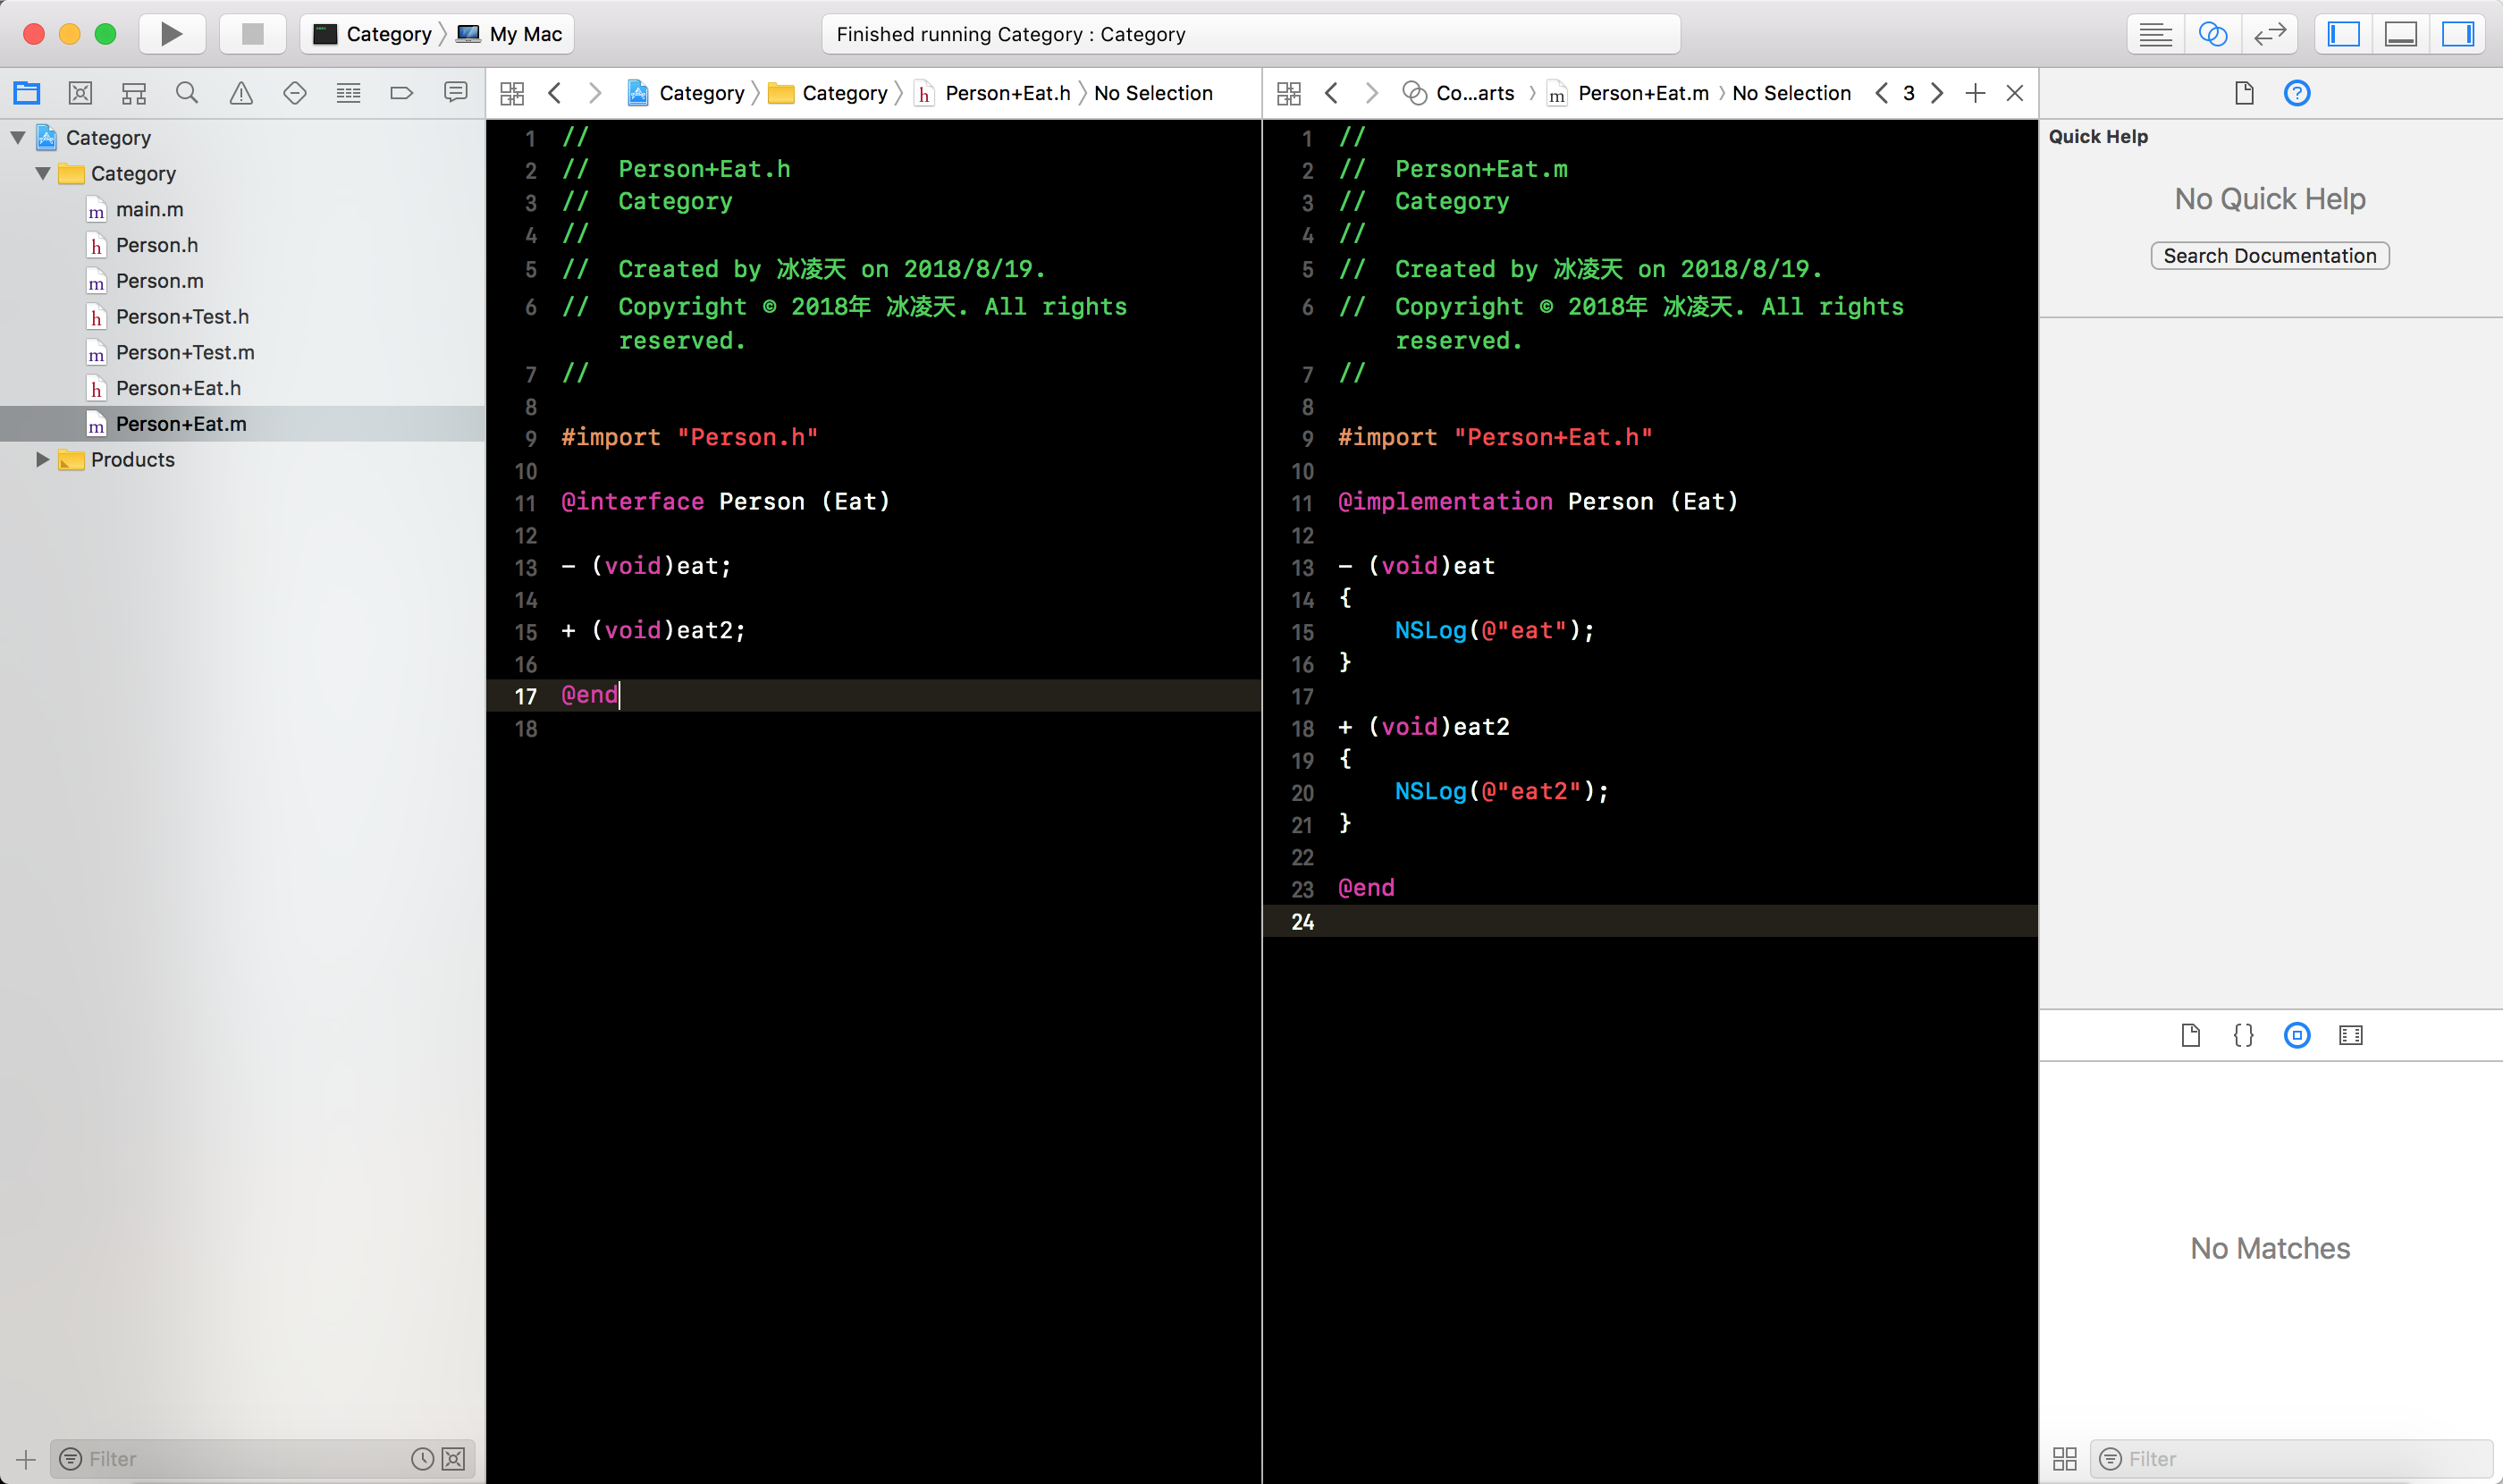Screen dimensions: 2503x1484
Task: Switch to the Version editor mode
Action: point(2269,34)
